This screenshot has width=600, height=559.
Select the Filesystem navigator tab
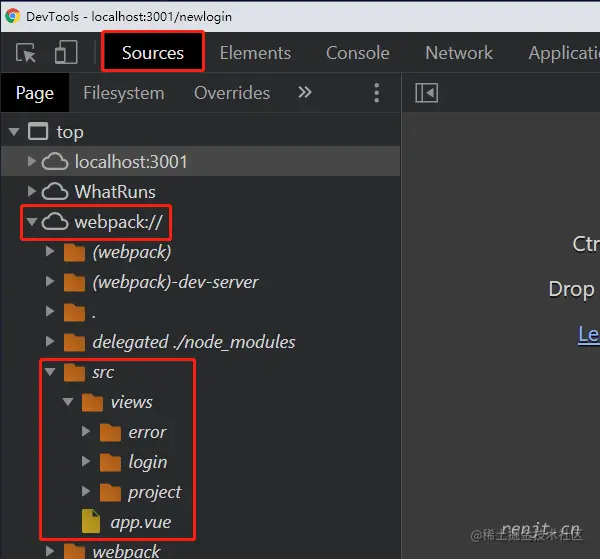(x=124, y=93)
